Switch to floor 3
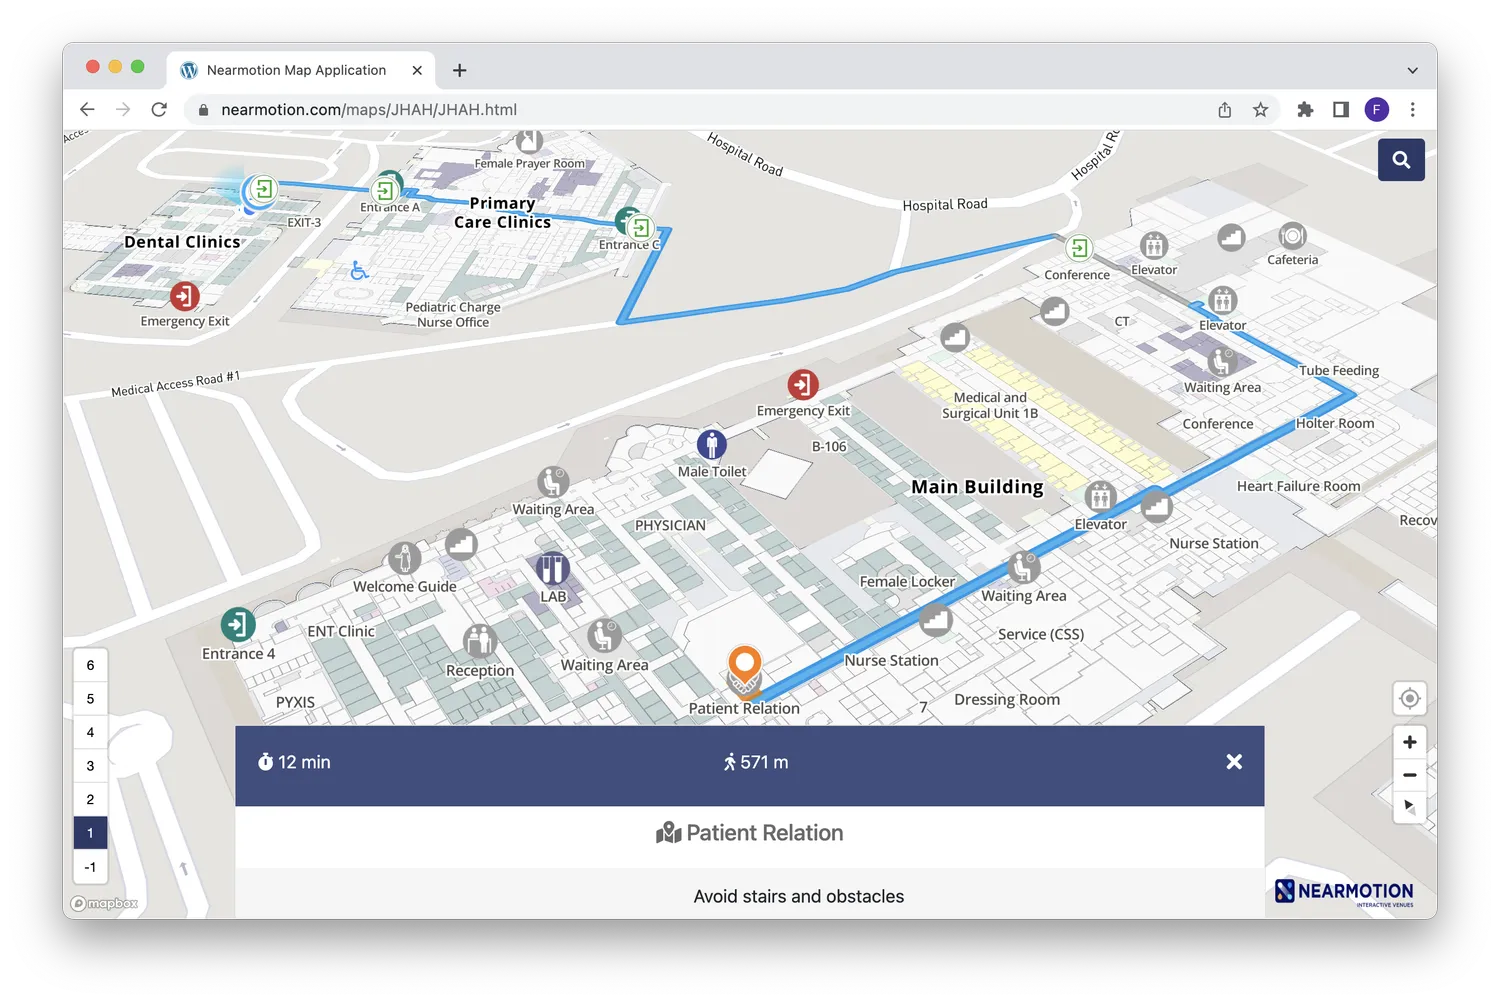 point(90,766)
